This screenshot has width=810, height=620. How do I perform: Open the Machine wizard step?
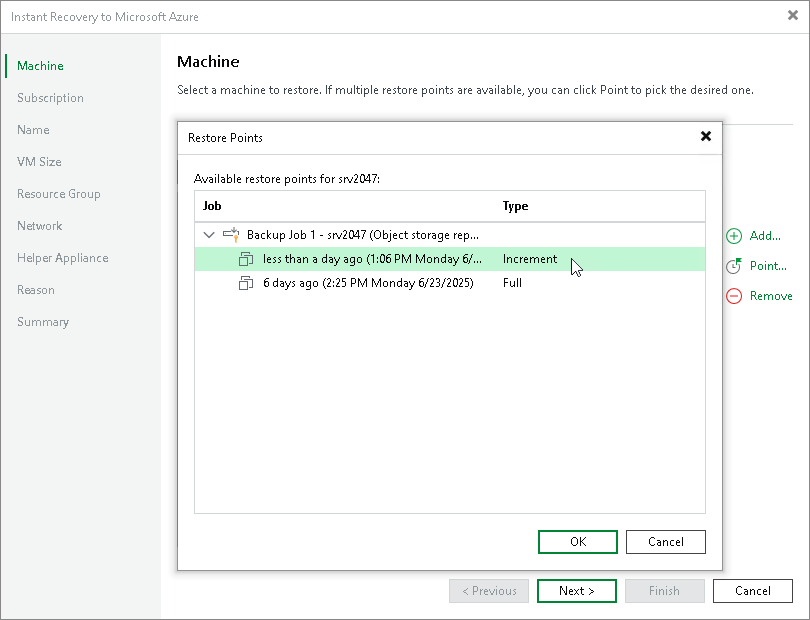coord(40,66)
